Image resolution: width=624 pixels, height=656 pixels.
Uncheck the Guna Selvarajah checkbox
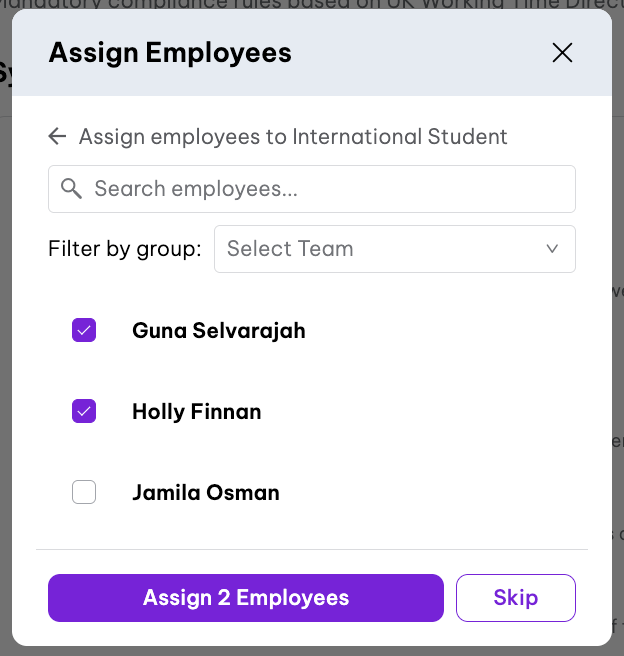pos(84,330)
